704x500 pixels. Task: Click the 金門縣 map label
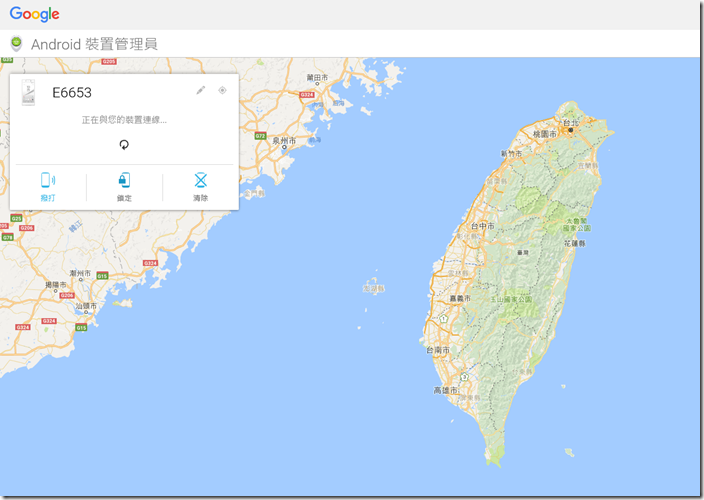[255, 193]
